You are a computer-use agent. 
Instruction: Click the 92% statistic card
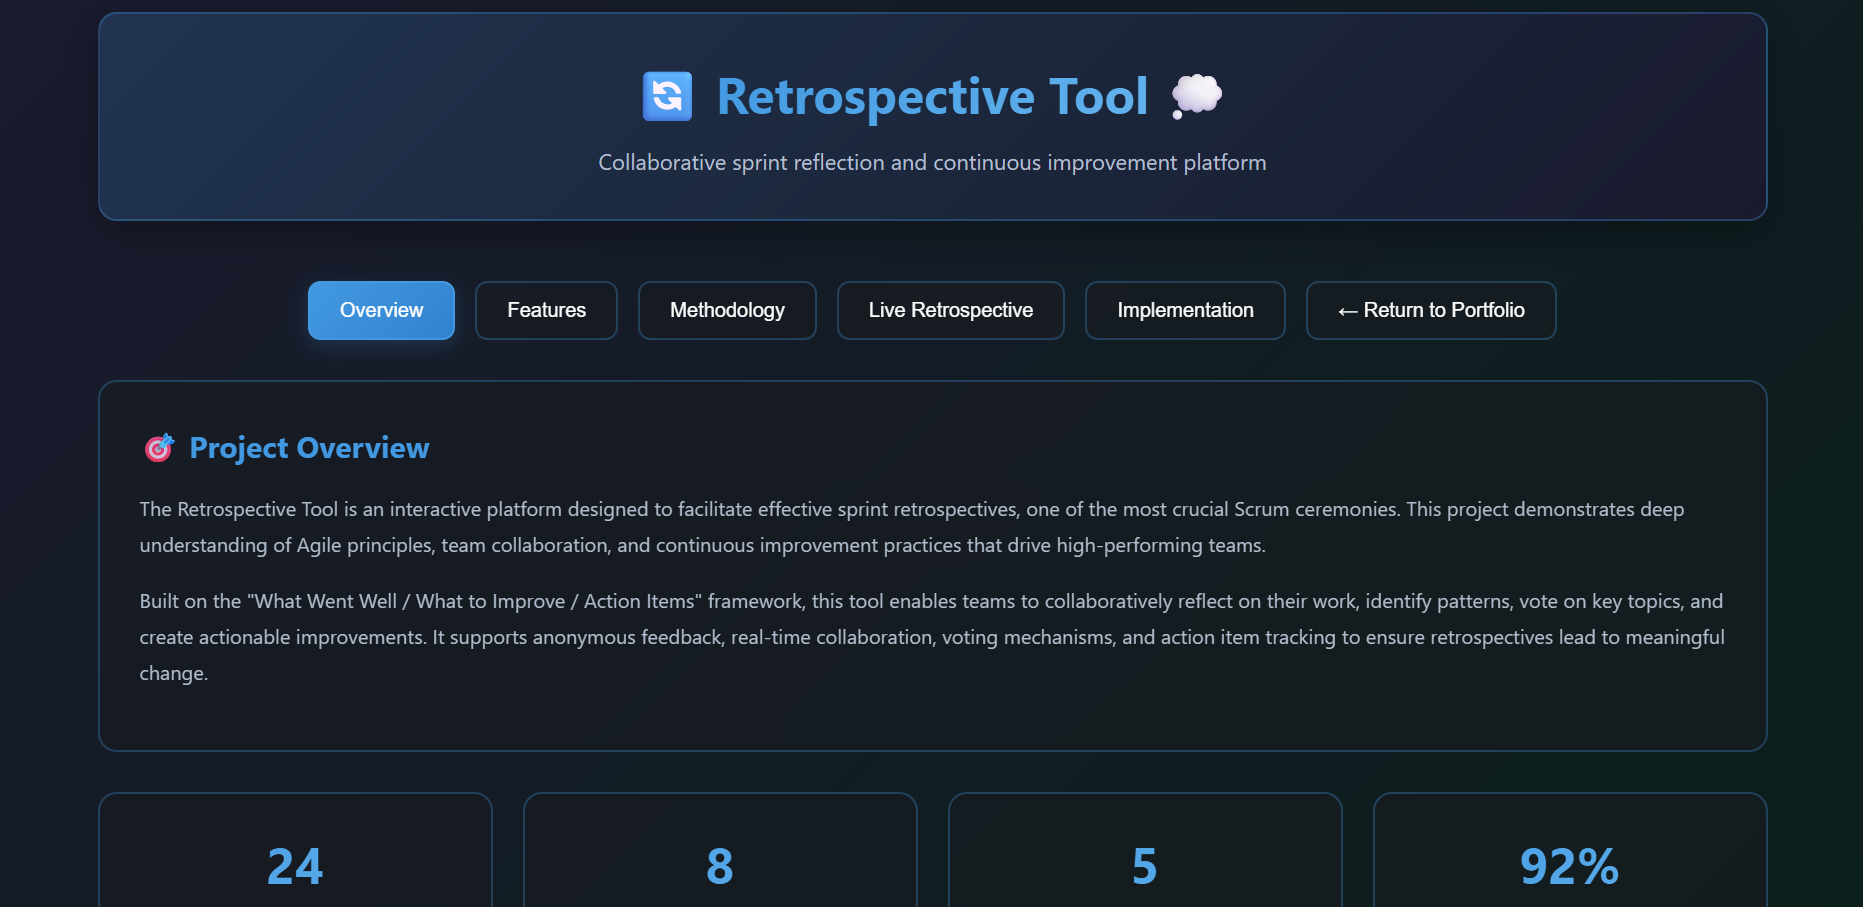point(1569,860)
